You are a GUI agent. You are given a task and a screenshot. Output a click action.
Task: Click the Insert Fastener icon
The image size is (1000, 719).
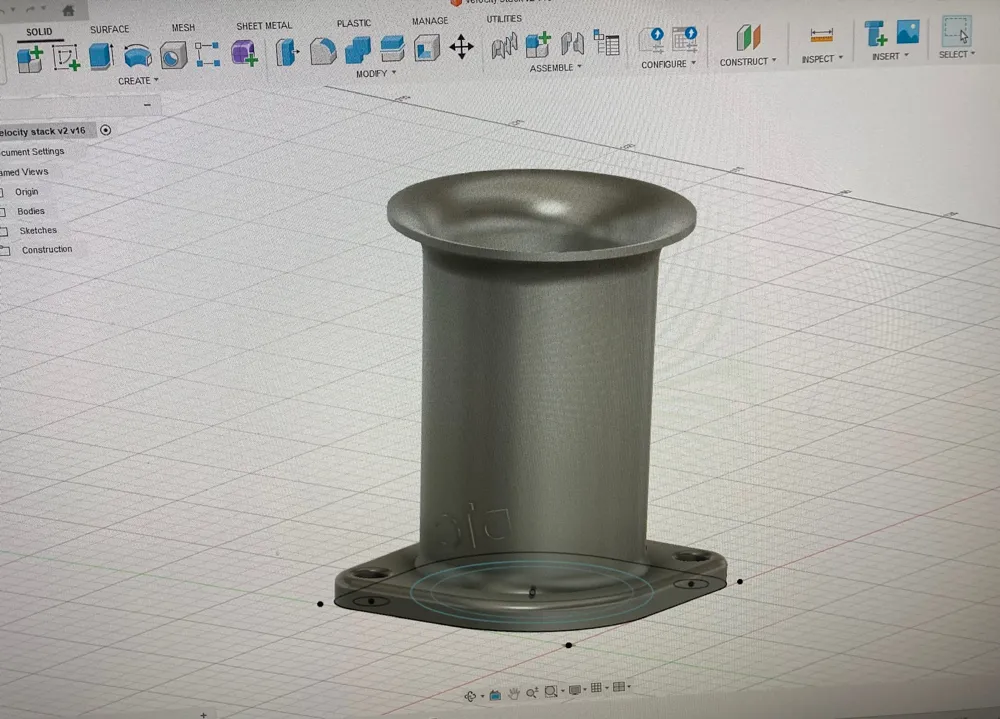tap(874, 33)
